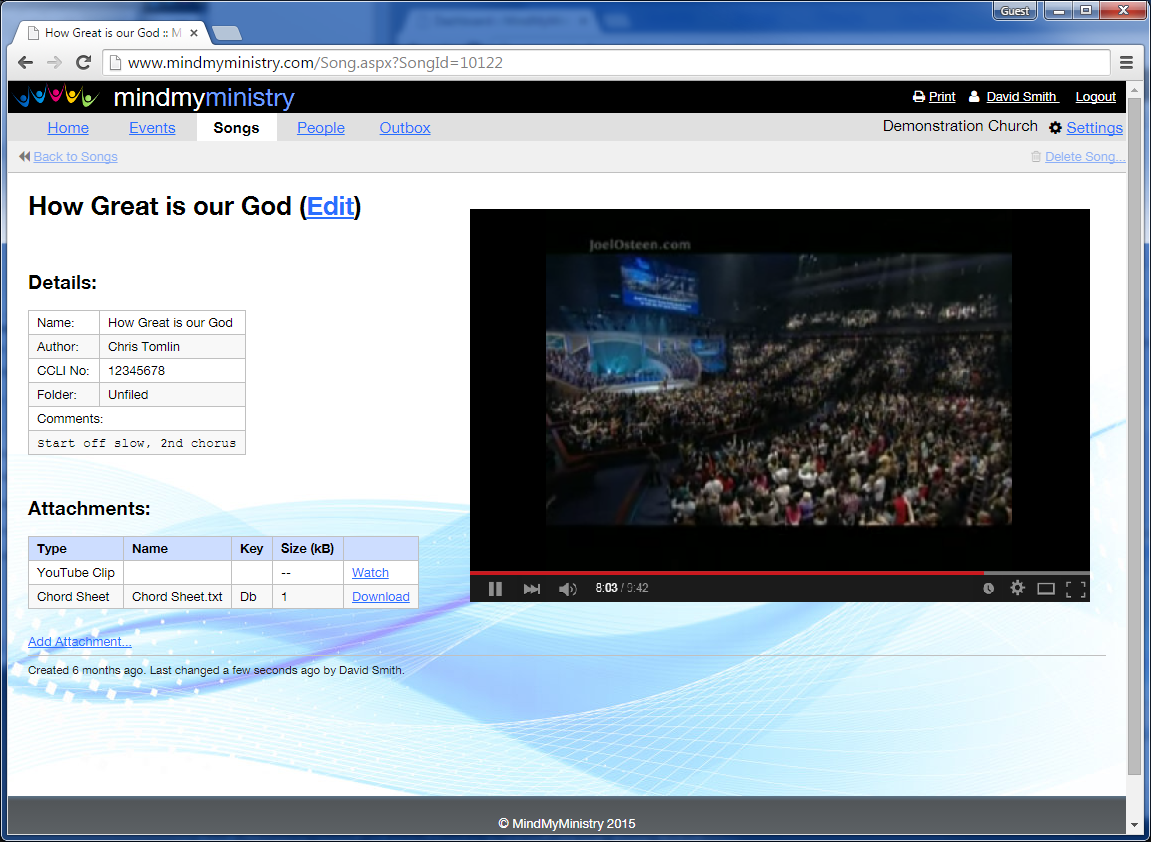Enter fullscreen mode on the video
Viewport: 1151px width, 842px height.
coord(1075,588)
